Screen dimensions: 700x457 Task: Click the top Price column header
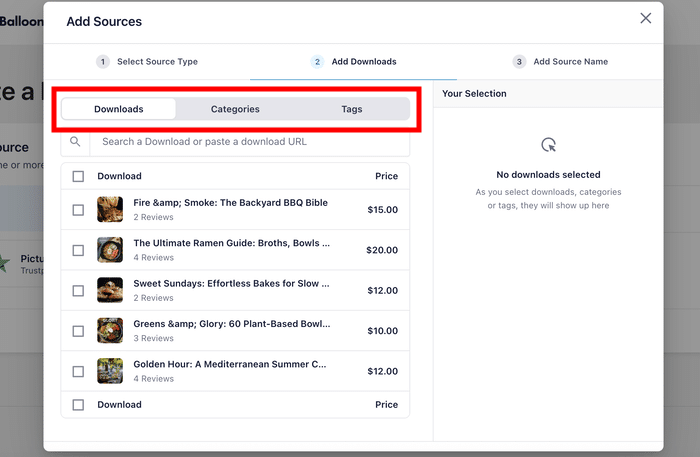click(387, 176)
